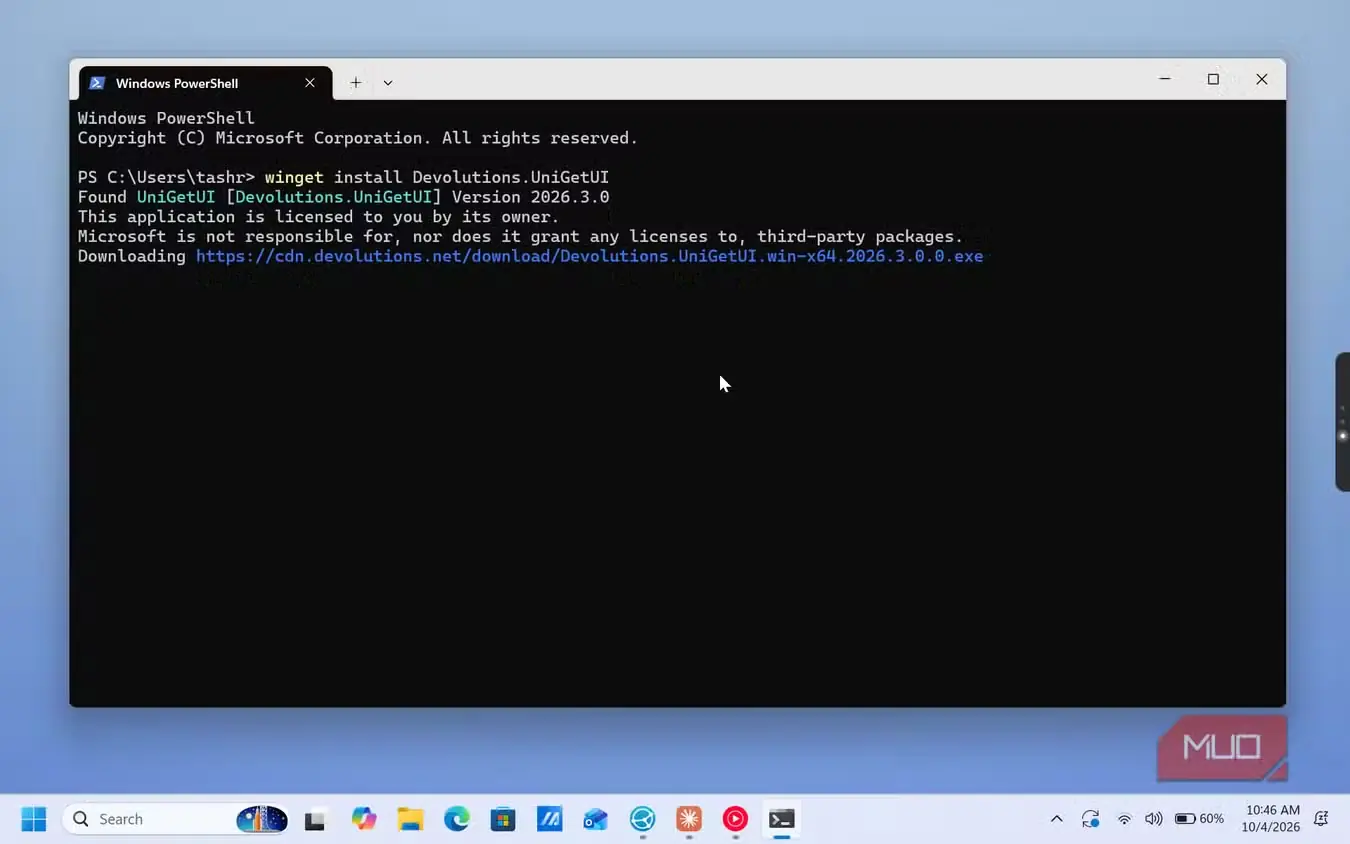Image resolution: width=1350 pixels, height=844 pixels.
Task: Click 'This application is licensed to you' line
Action: coord(318,217)
